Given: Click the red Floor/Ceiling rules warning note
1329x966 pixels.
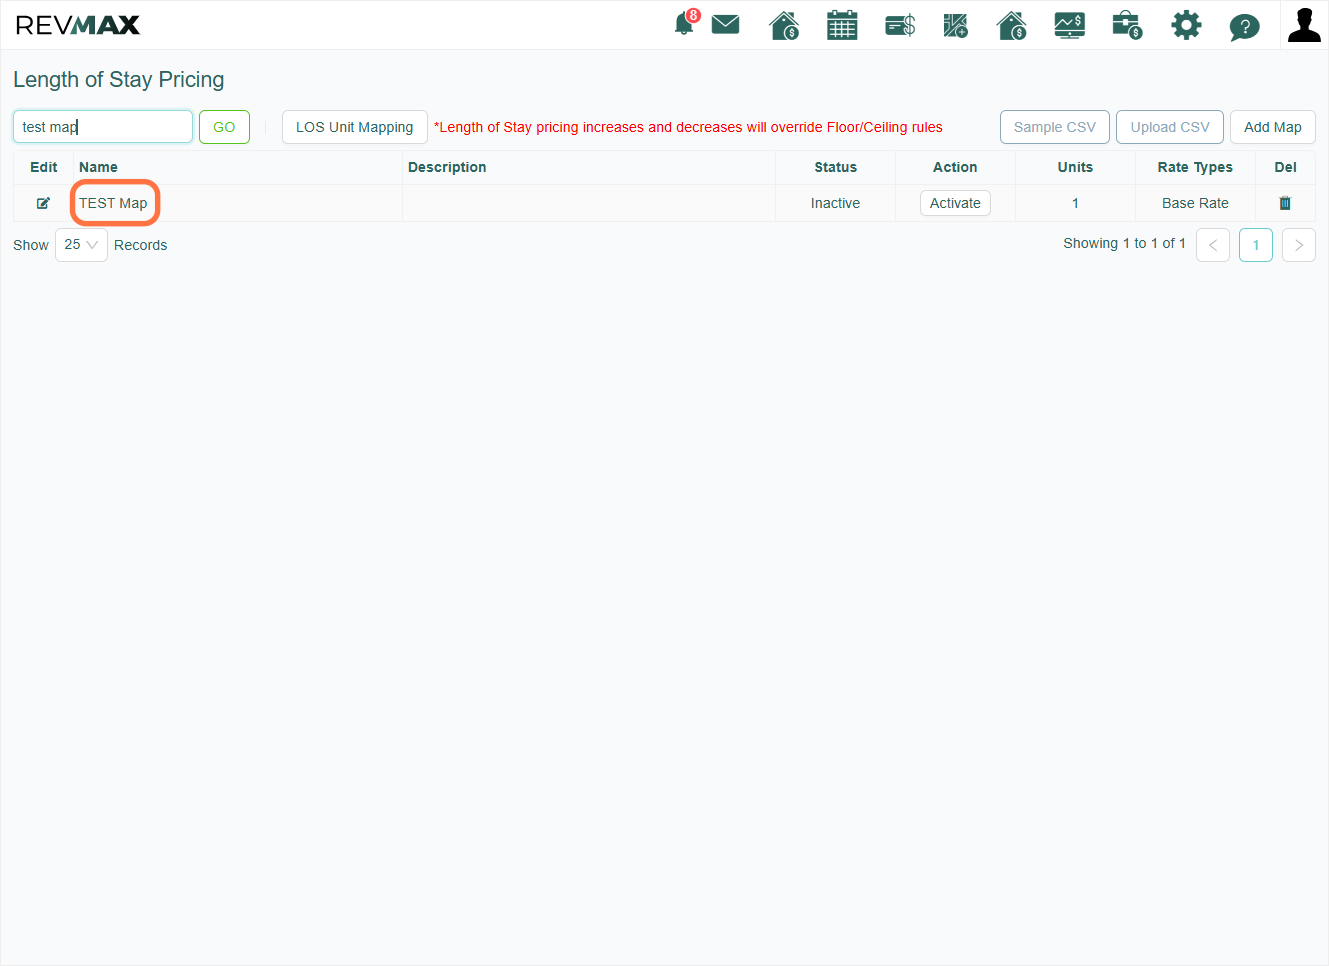Looking at the screenshot, I should [x=688, y=127].
